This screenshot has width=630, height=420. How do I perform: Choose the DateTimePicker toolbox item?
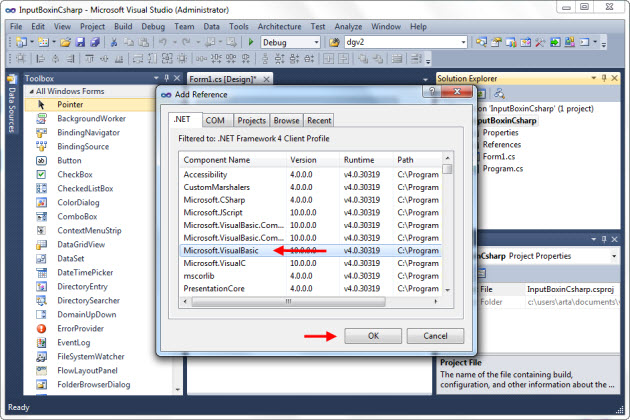pos(85,271)
